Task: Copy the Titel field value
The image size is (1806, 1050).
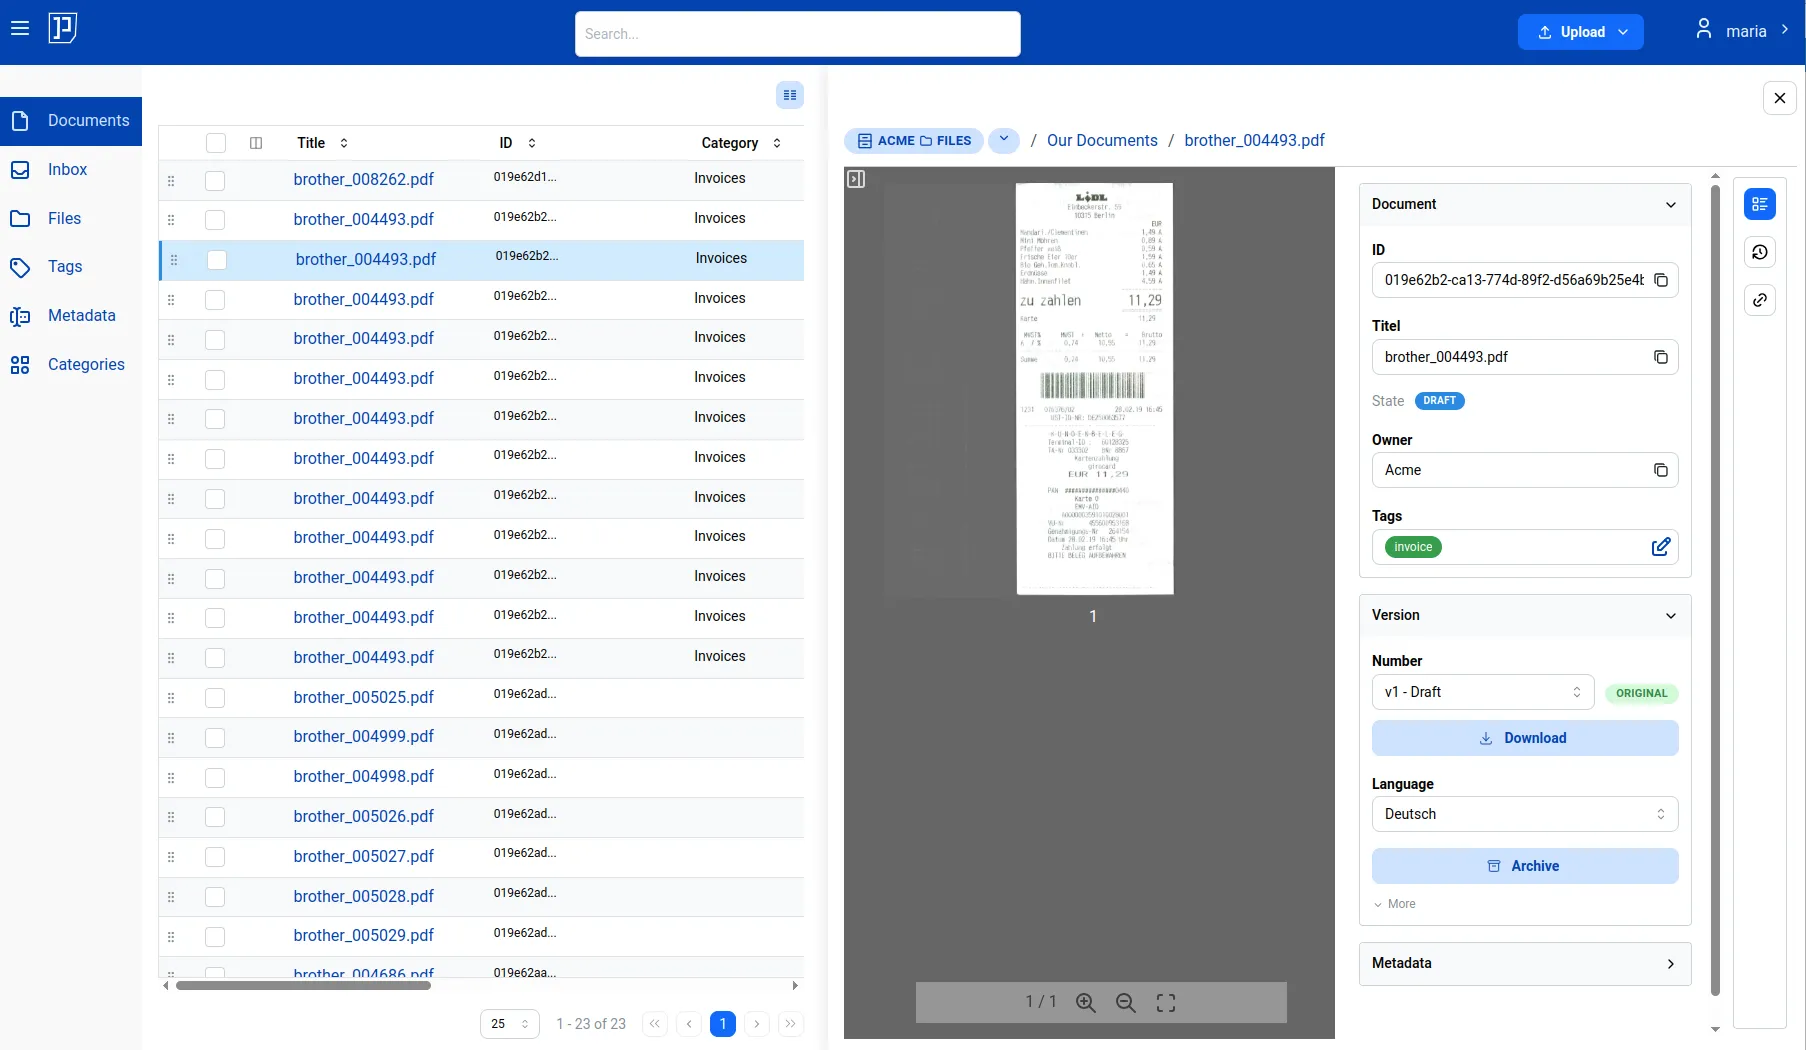Action: tap(1661, 357)
